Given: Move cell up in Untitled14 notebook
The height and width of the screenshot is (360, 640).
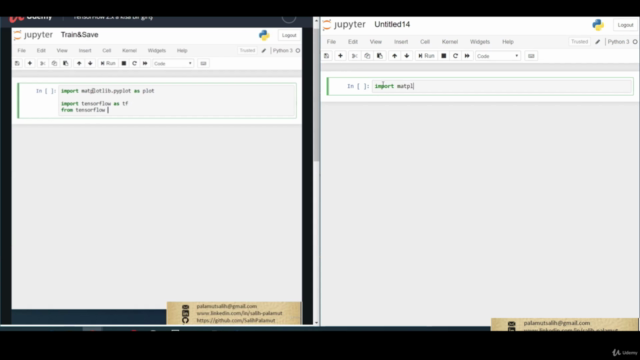Looking at the screenshot, I should (x=394, y=56).
